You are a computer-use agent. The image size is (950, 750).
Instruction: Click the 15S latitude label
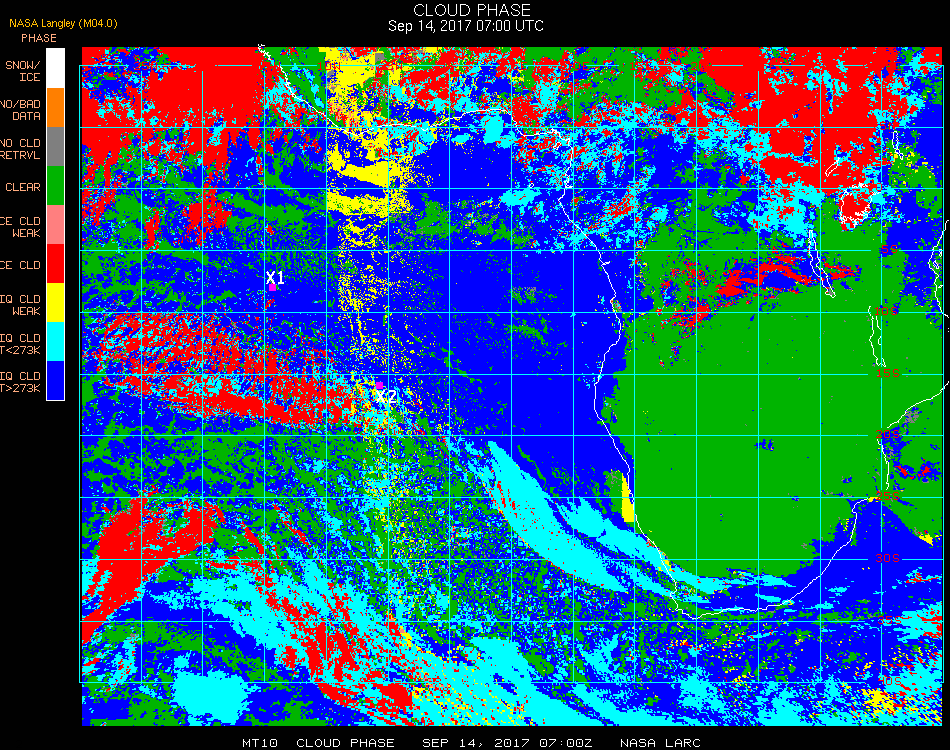point(888,373)
